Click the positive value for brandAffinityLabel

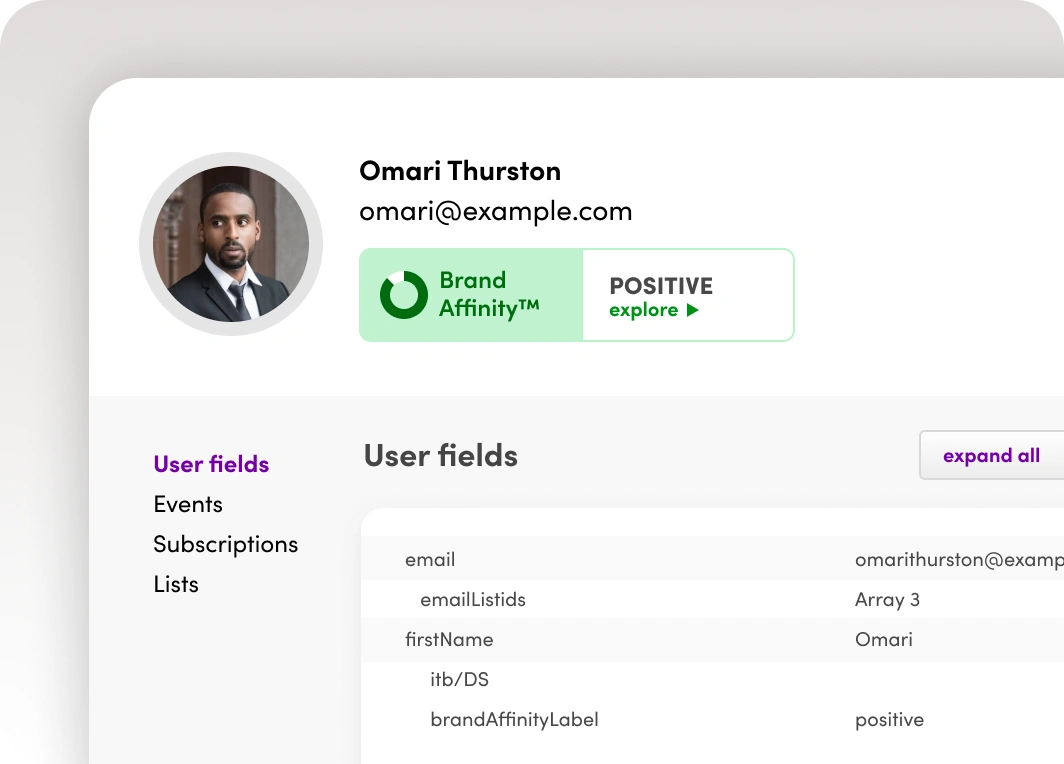(x=890, y=720)
